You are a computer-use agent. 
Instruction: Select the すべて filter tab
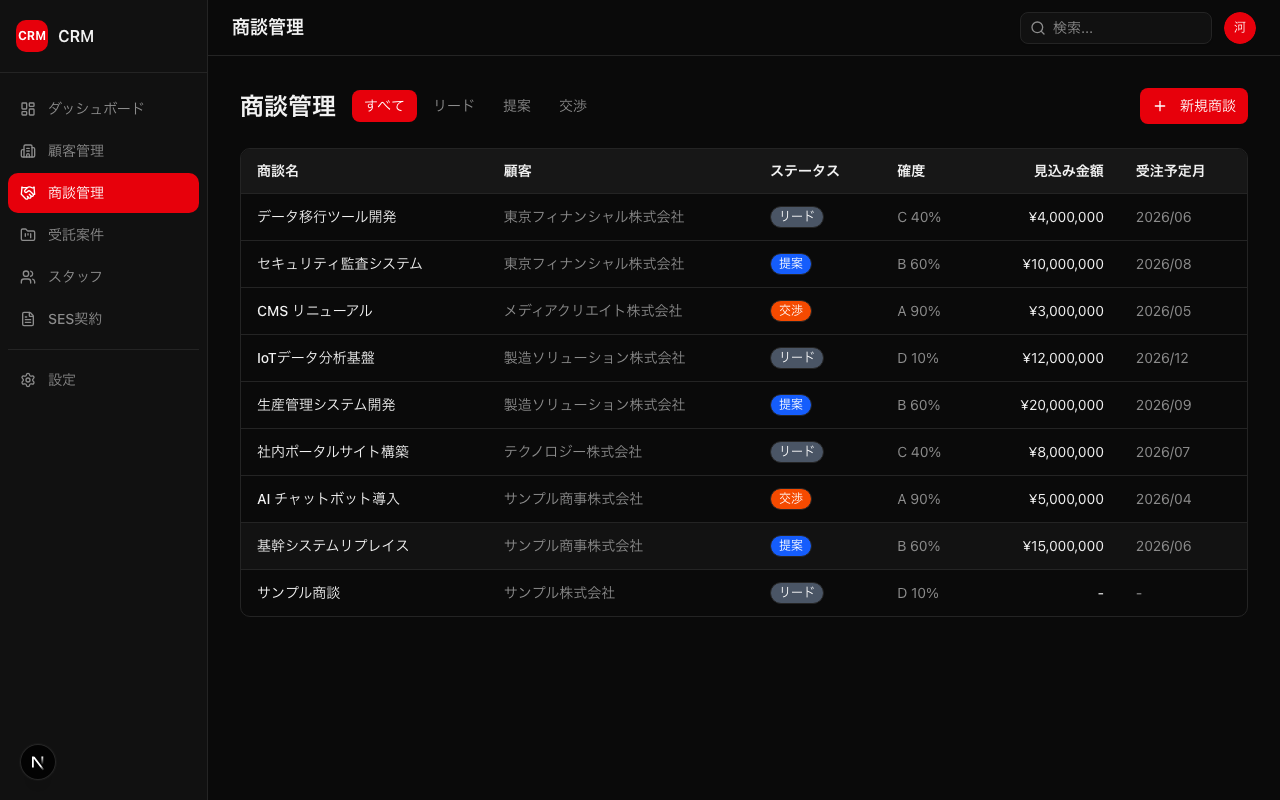(384, 106)
